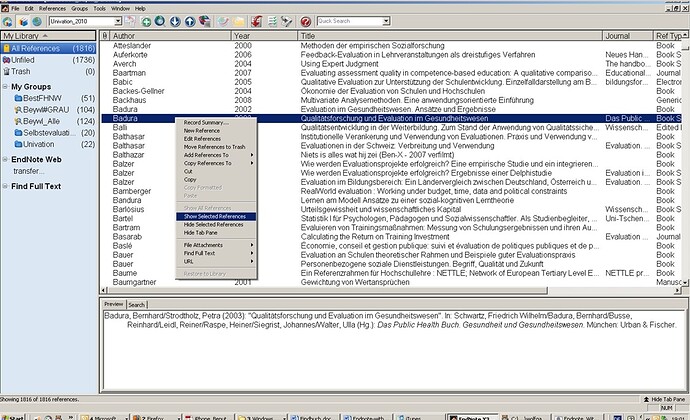The height and width of the screenshot is (420, 690).
Task: Click the reference list scroll-down arrow
Action: tap(685, 282)
